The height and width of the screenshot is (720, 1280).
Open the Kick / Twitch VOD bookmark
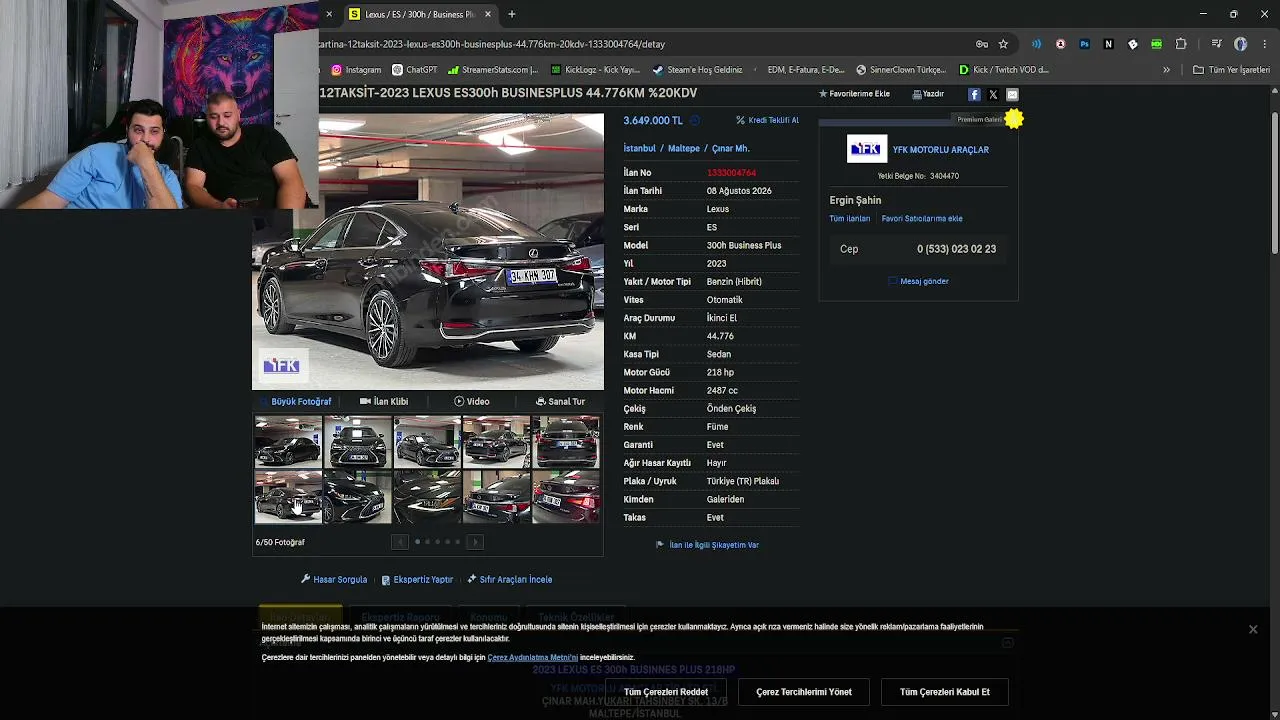tap(1004, 70)
